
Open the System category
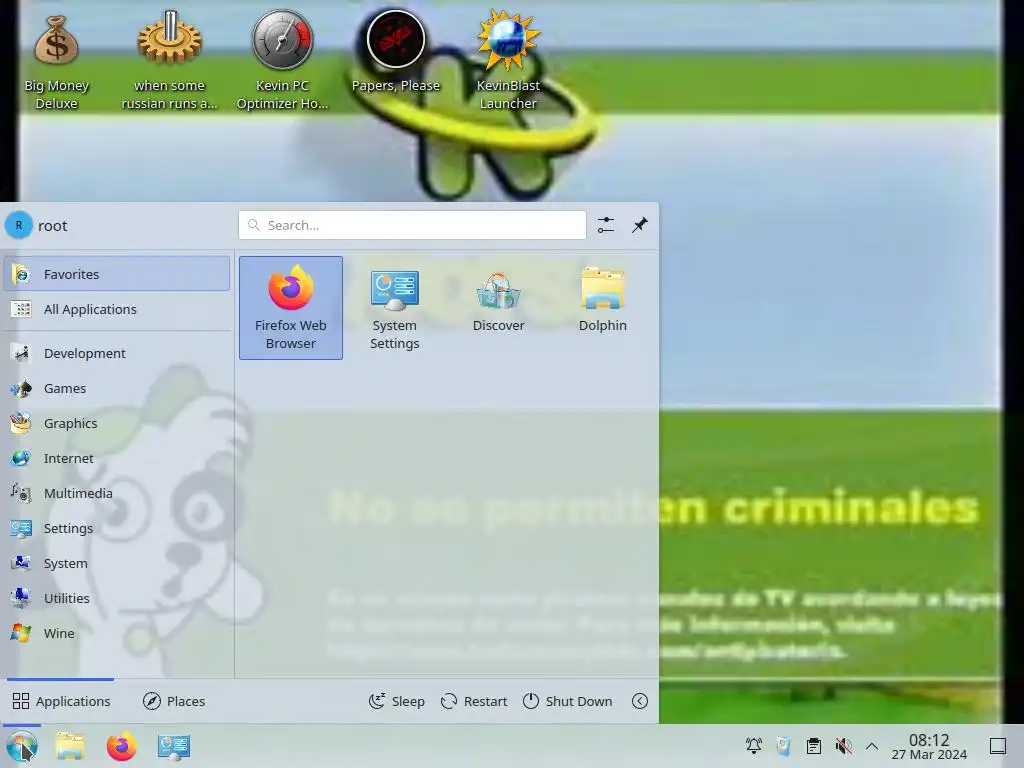[x=117, y=563]
